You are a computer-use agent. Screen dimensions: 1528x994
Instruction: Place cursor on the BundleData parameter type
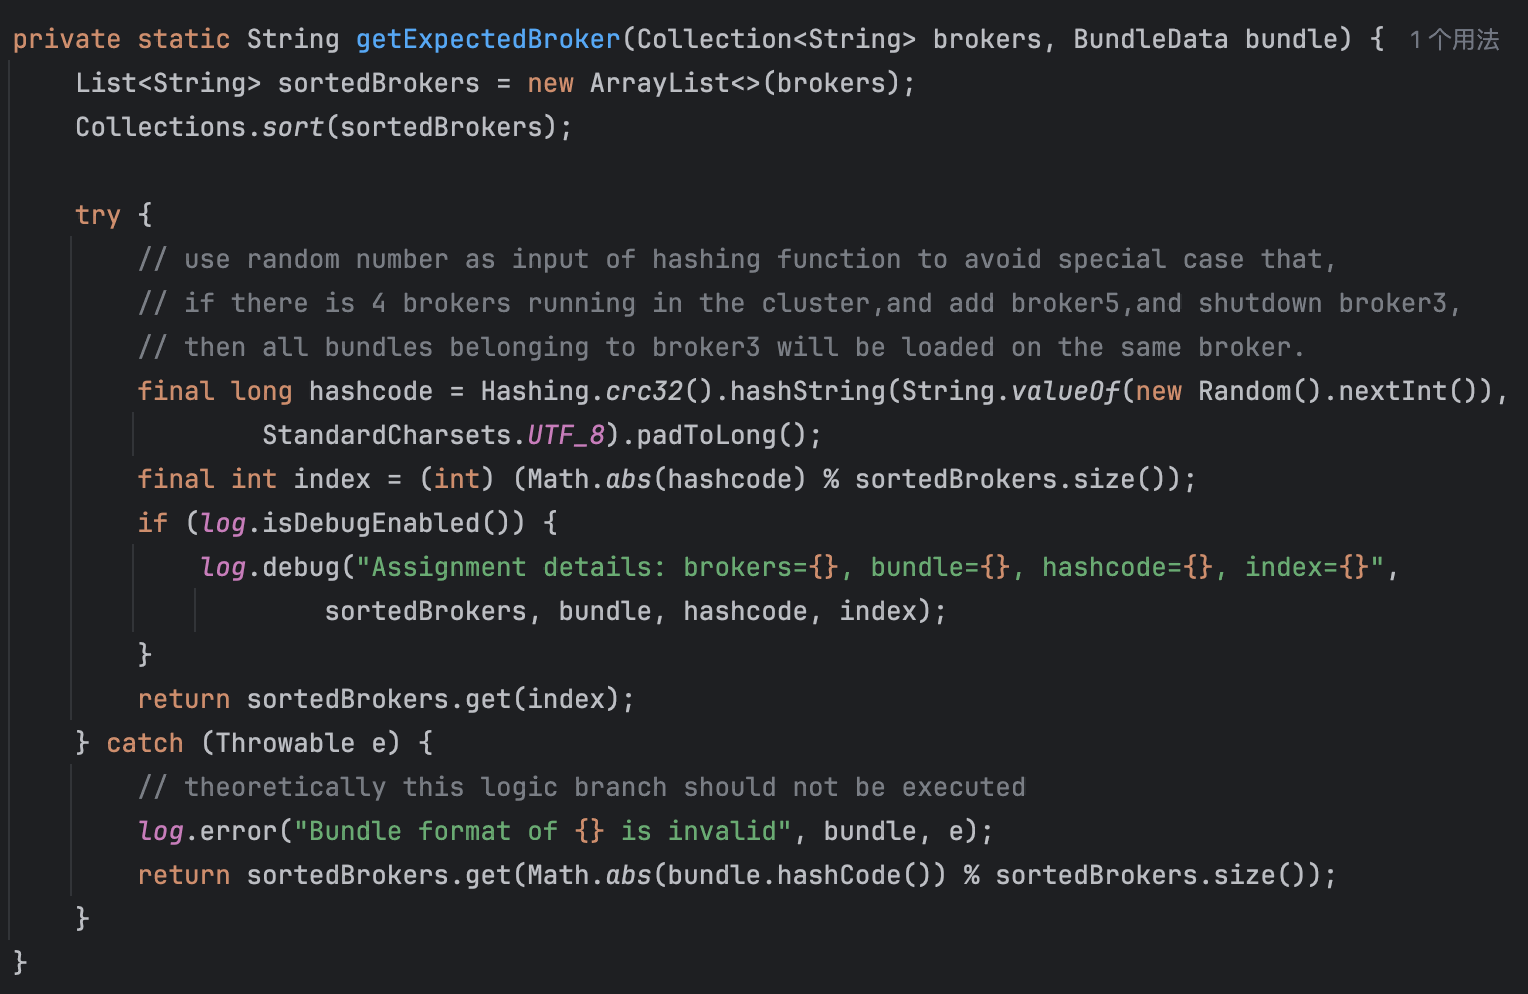tap(1150, 40)
